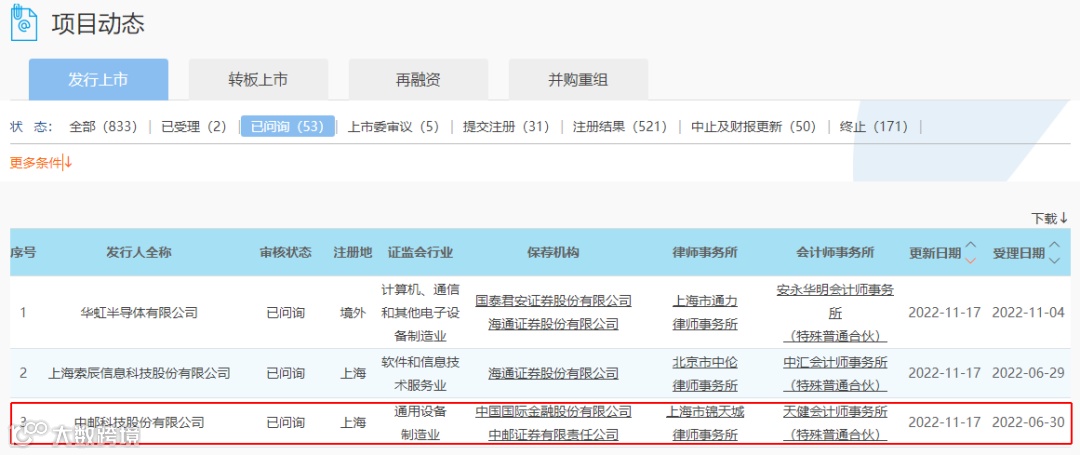Switch to the 并购重组 tab
The image size is (1080, 455).
point(578,79)
